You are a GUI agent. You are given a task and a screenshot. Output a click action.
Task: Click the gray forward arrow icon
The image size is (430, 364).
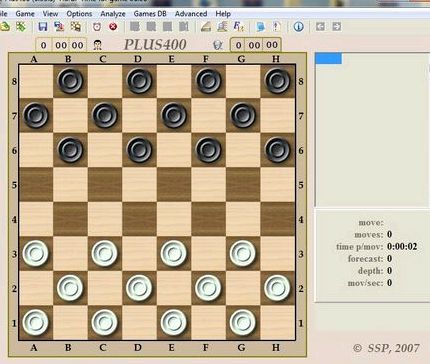click(337, 26)
